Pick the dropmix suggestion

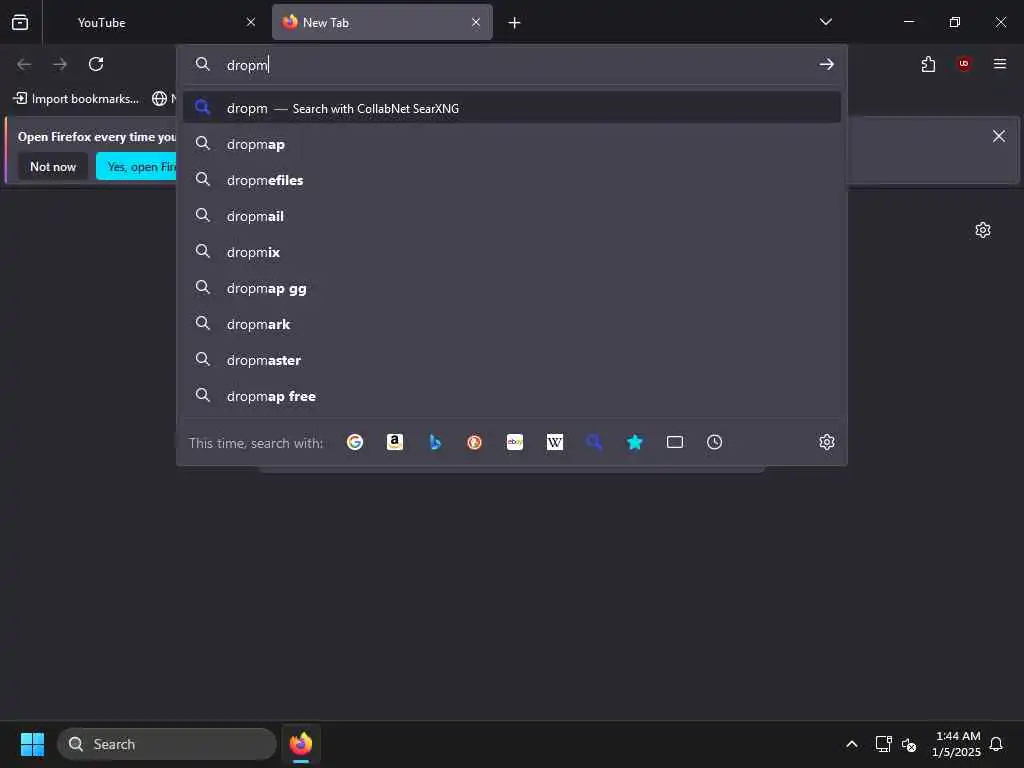(512, 251)
